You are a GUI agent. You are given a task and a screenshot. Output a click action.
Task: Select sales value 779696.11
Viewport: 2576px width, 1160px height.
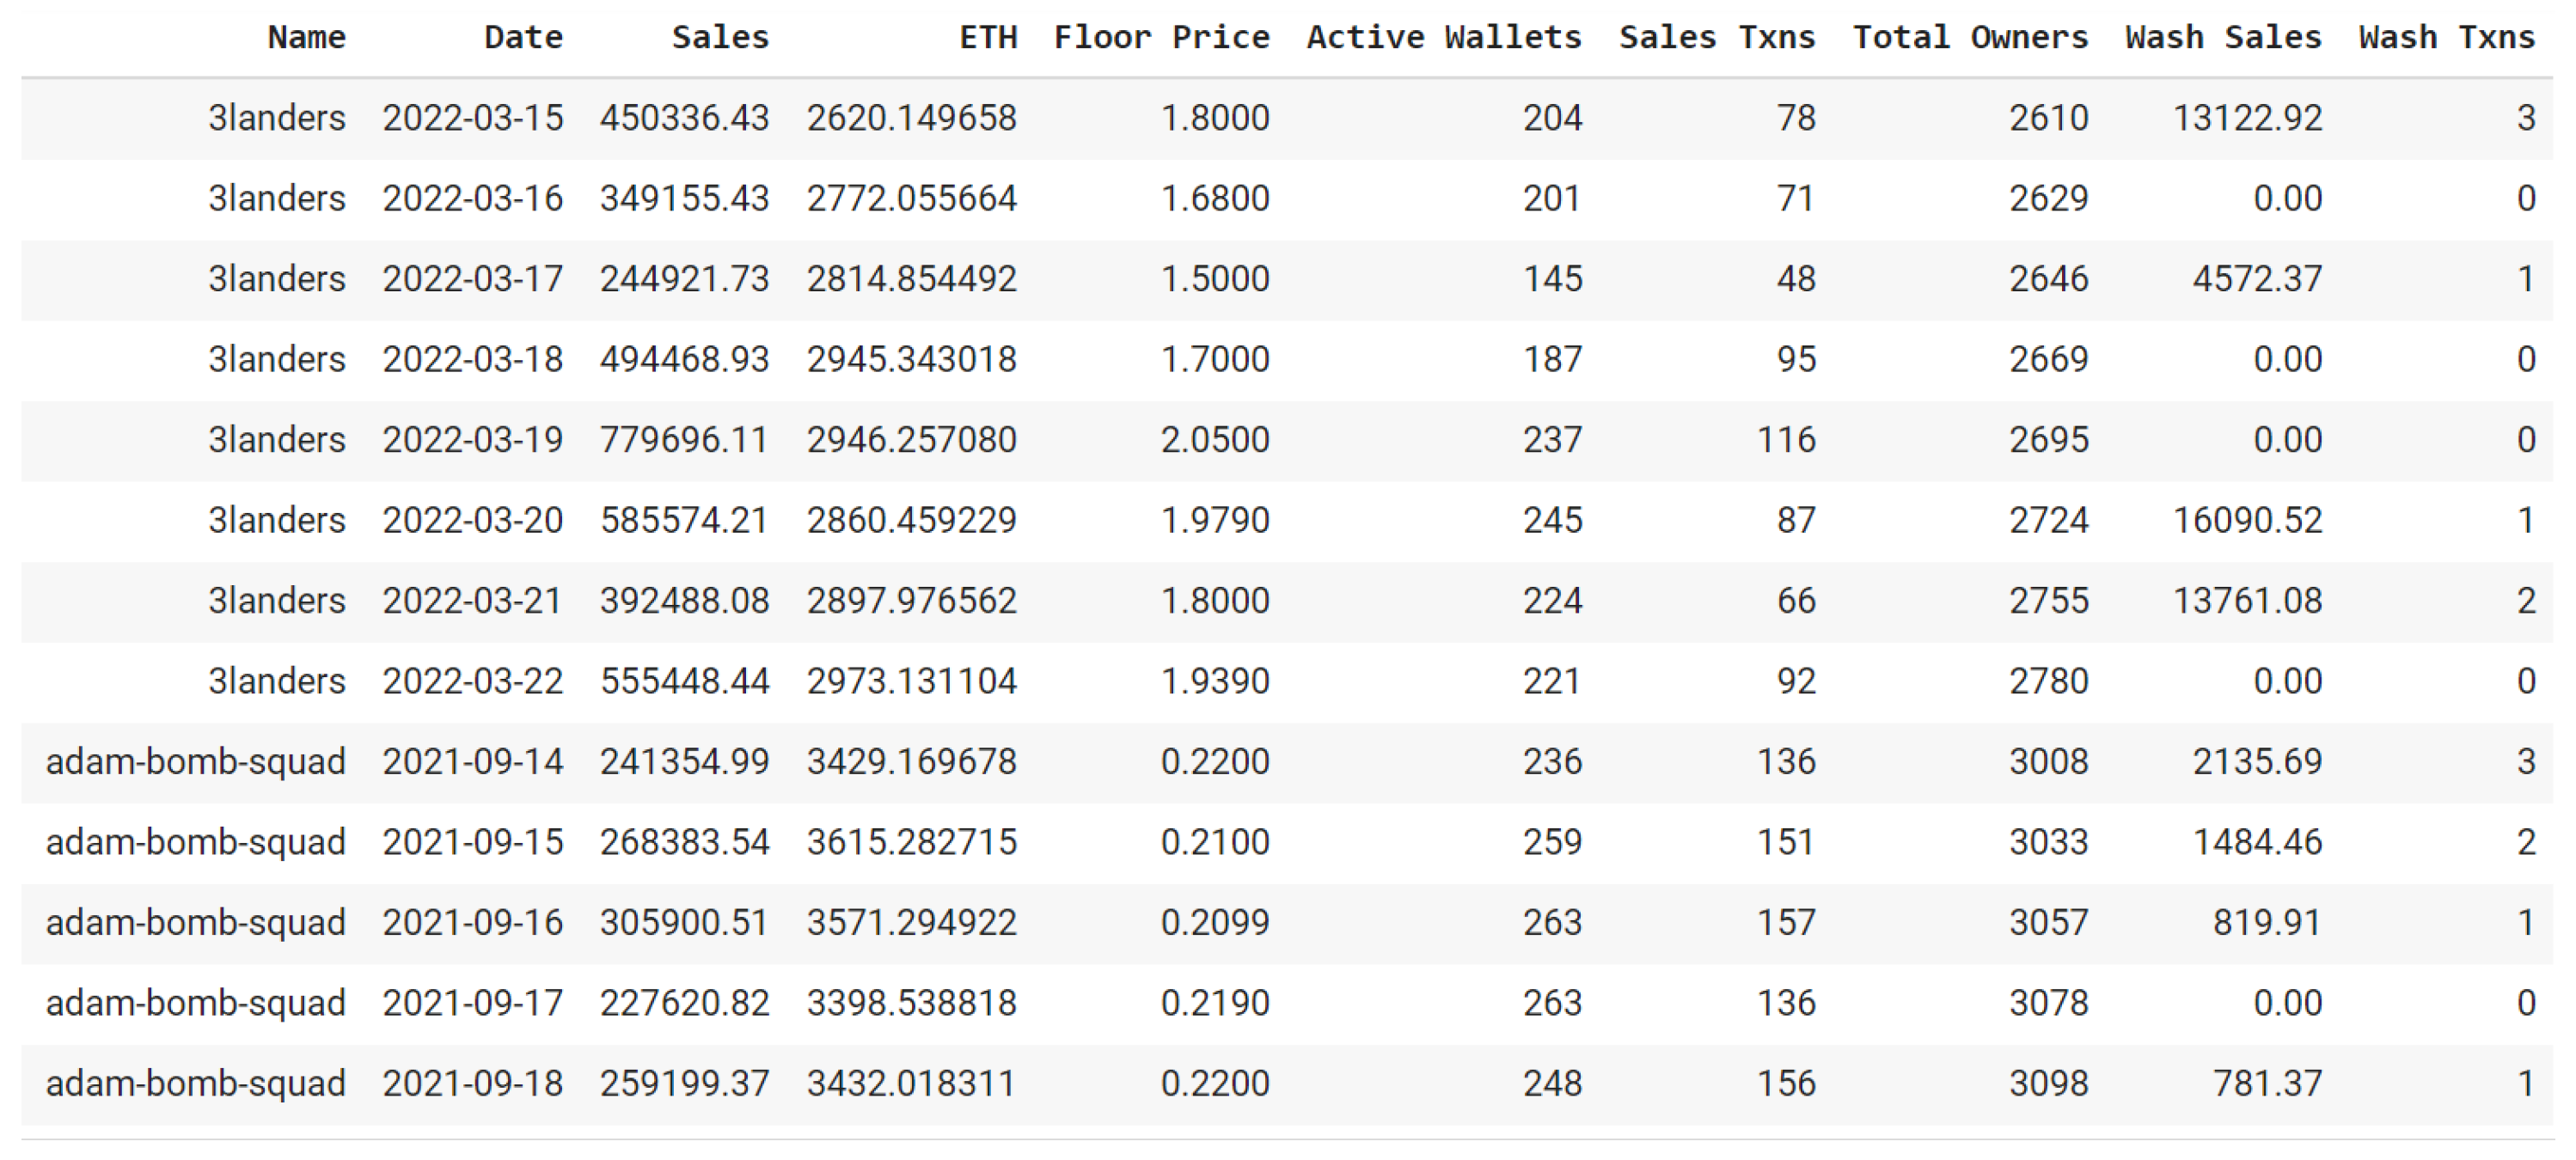tap(684, 440)
